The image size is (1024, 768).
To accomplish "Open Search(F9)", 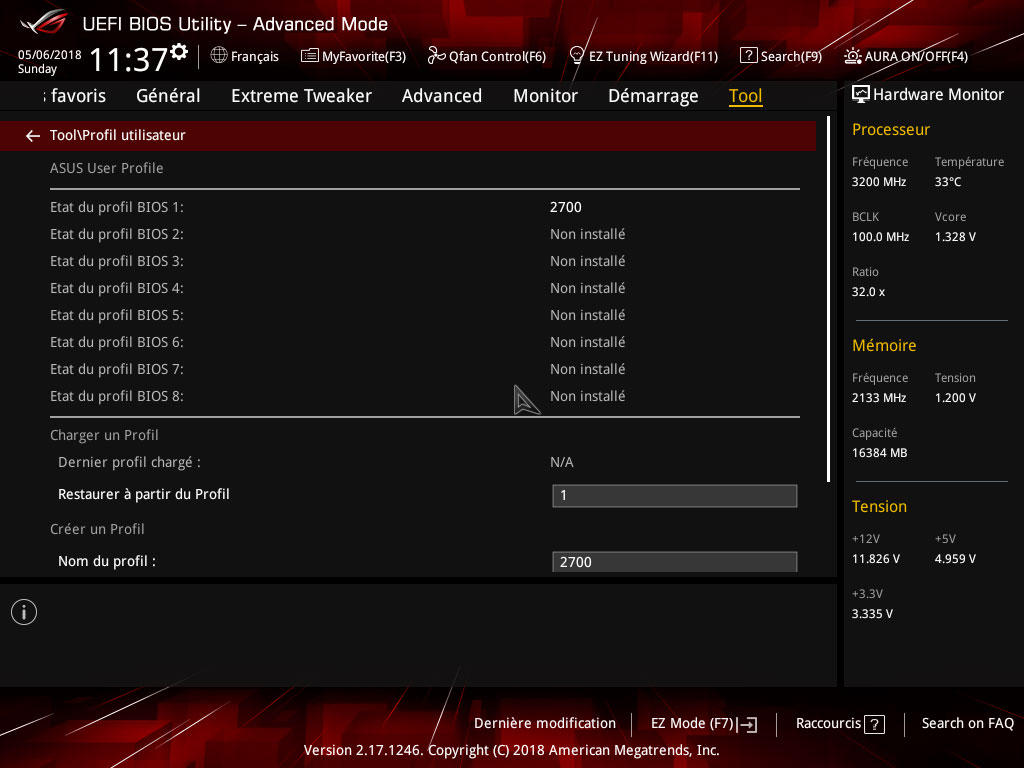I will 791,56.
